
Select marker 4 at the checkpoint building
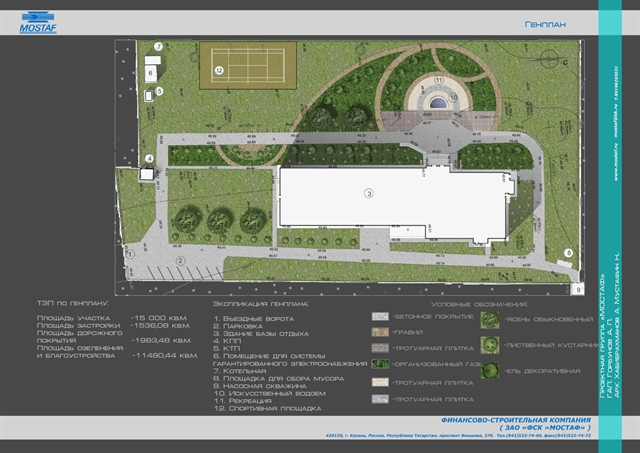[x=147, y=159]
